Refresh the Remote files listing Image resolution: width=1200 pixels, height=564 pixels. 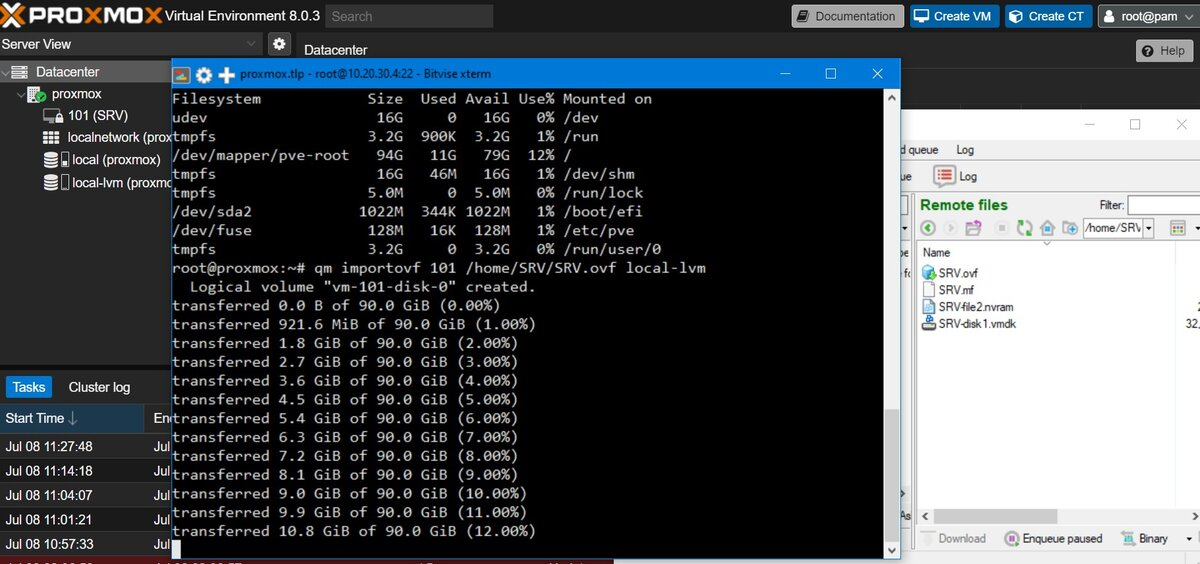click(1024, 228)
